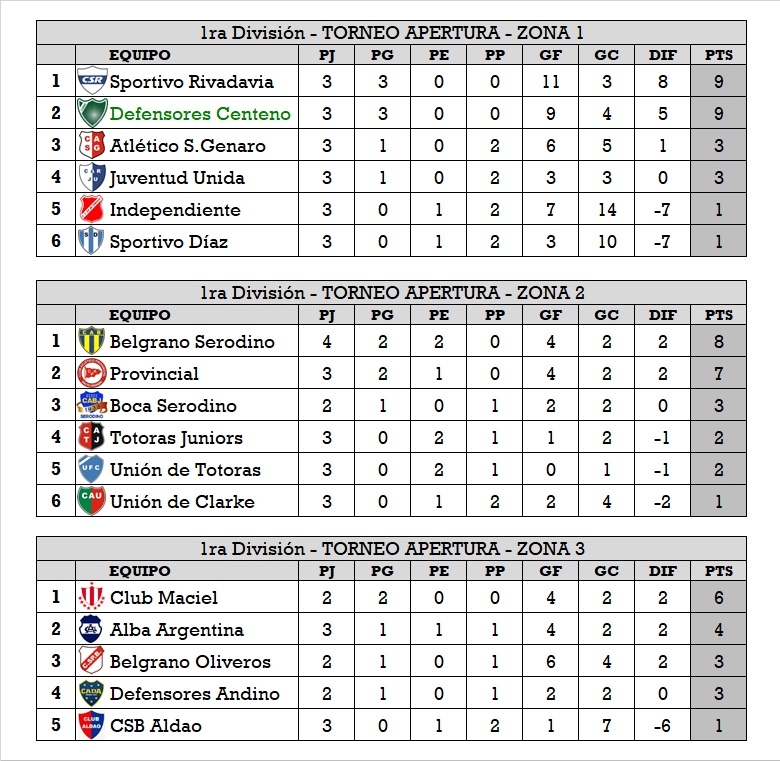Click the DIF column header in Zona 2
The height and width of the screenshot is (761, 780).
click(662, 315)
